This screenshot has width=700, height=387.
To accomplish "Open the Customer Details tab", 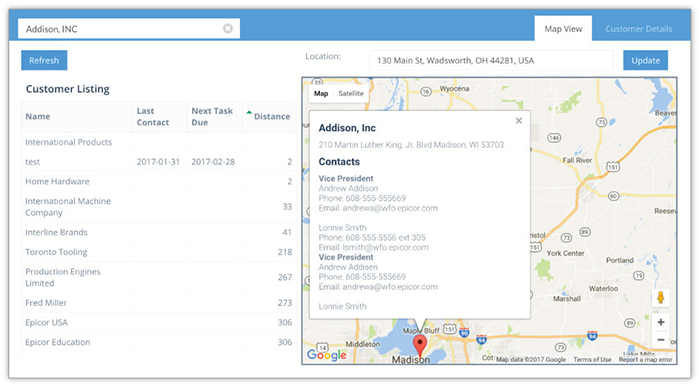I will (638, 29).
